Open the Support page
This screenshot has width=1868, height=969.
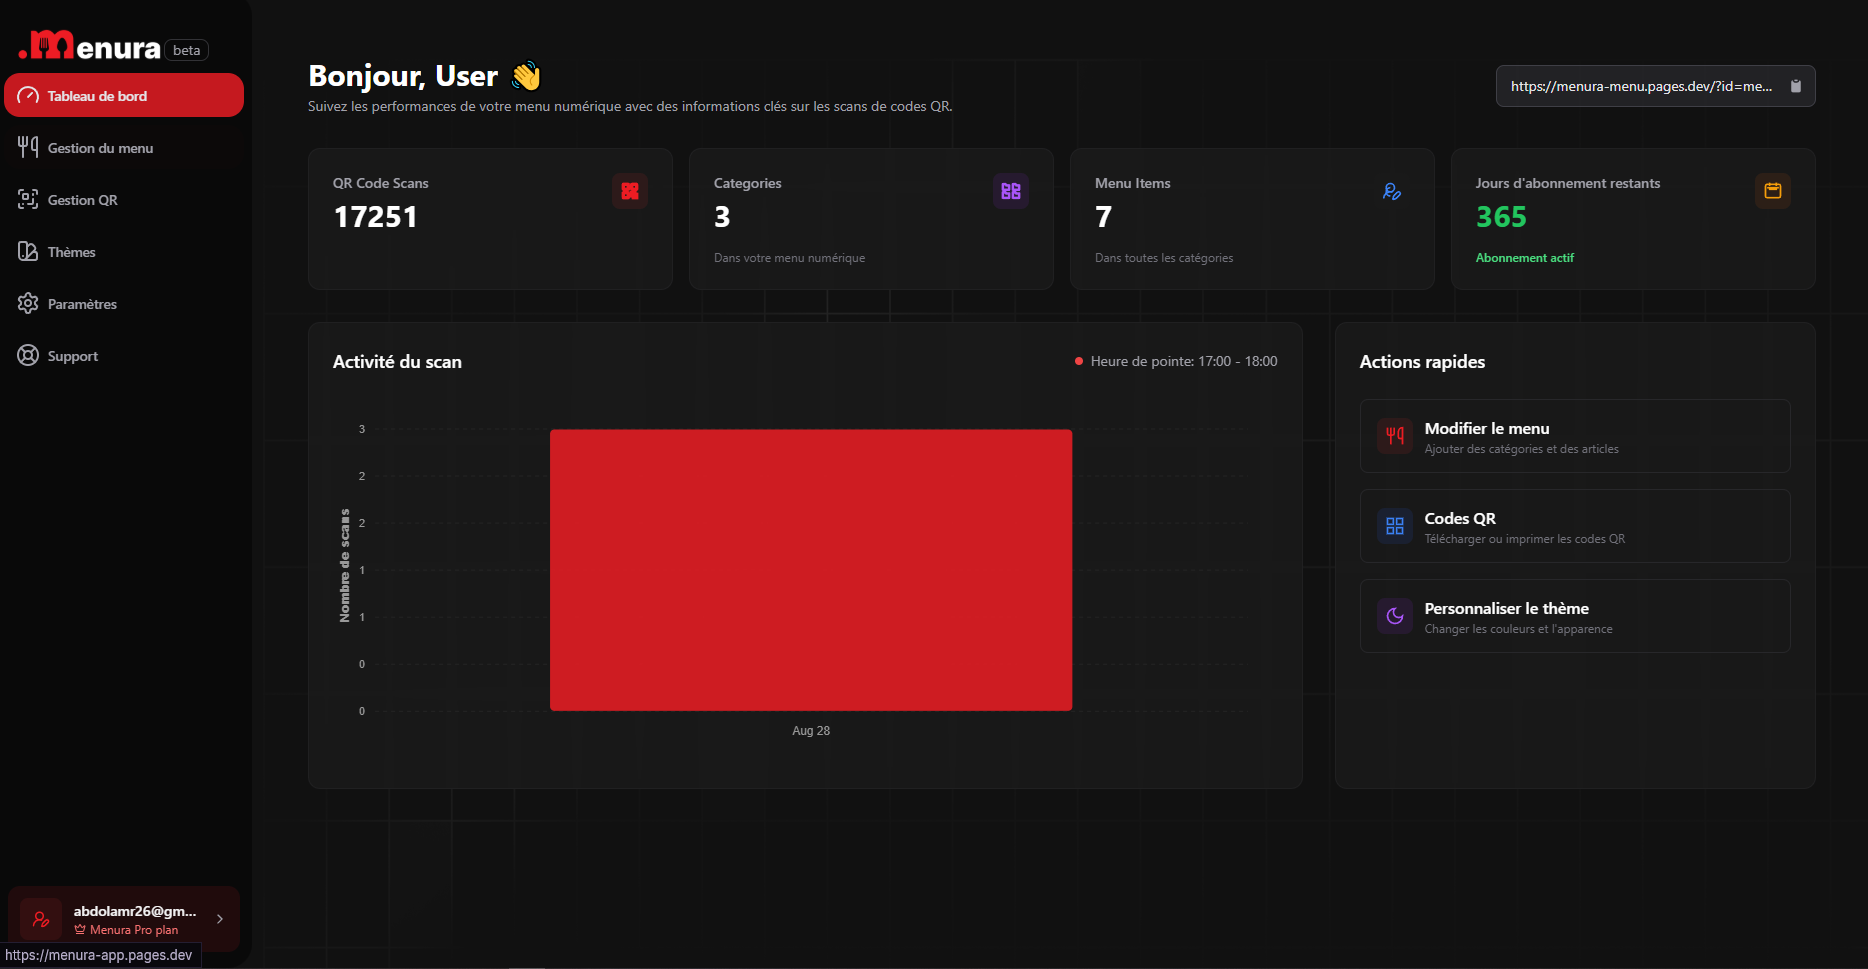tap(72, 356)
